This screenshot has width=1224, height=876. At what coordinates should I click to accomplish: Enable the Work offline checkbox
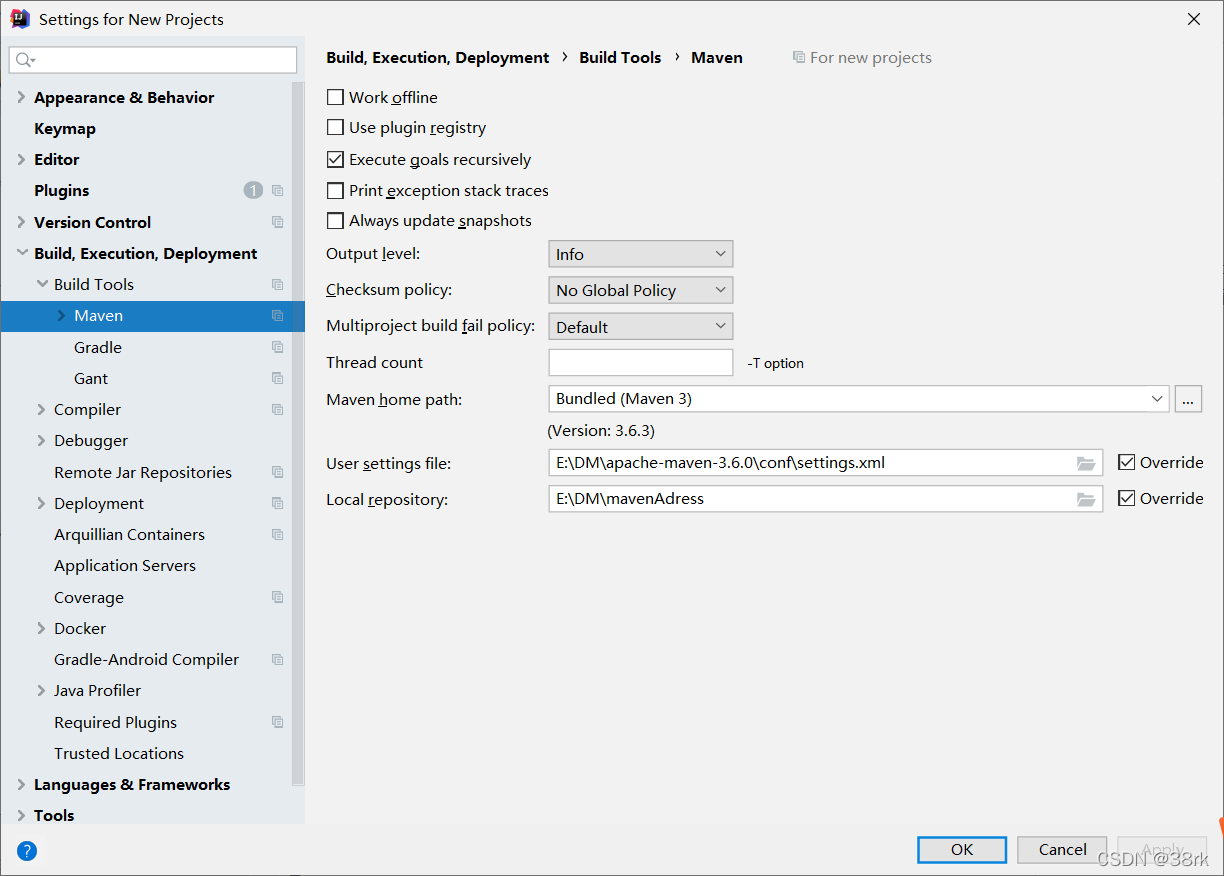(335, 97)
